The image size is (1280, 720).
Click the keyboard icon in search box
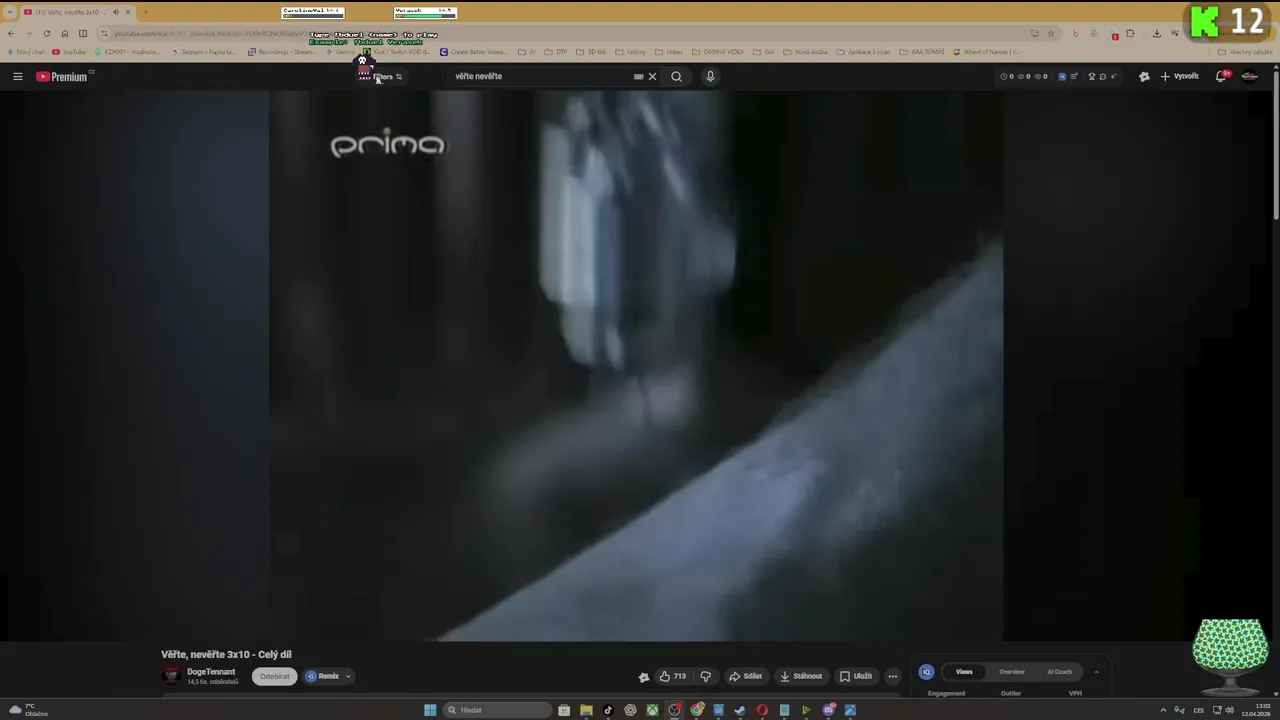coord(638,76)
